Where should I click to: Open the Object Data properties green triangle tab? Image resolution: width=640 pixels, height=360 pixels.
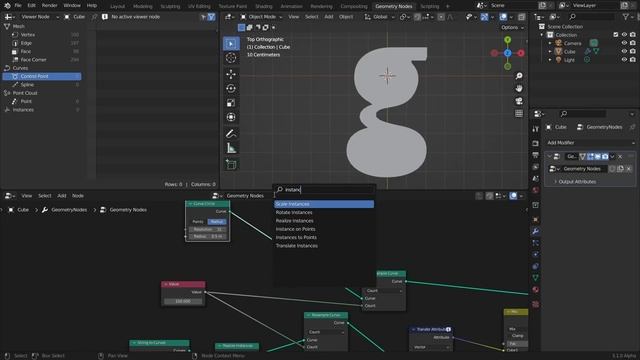click(x=536, y=278)
